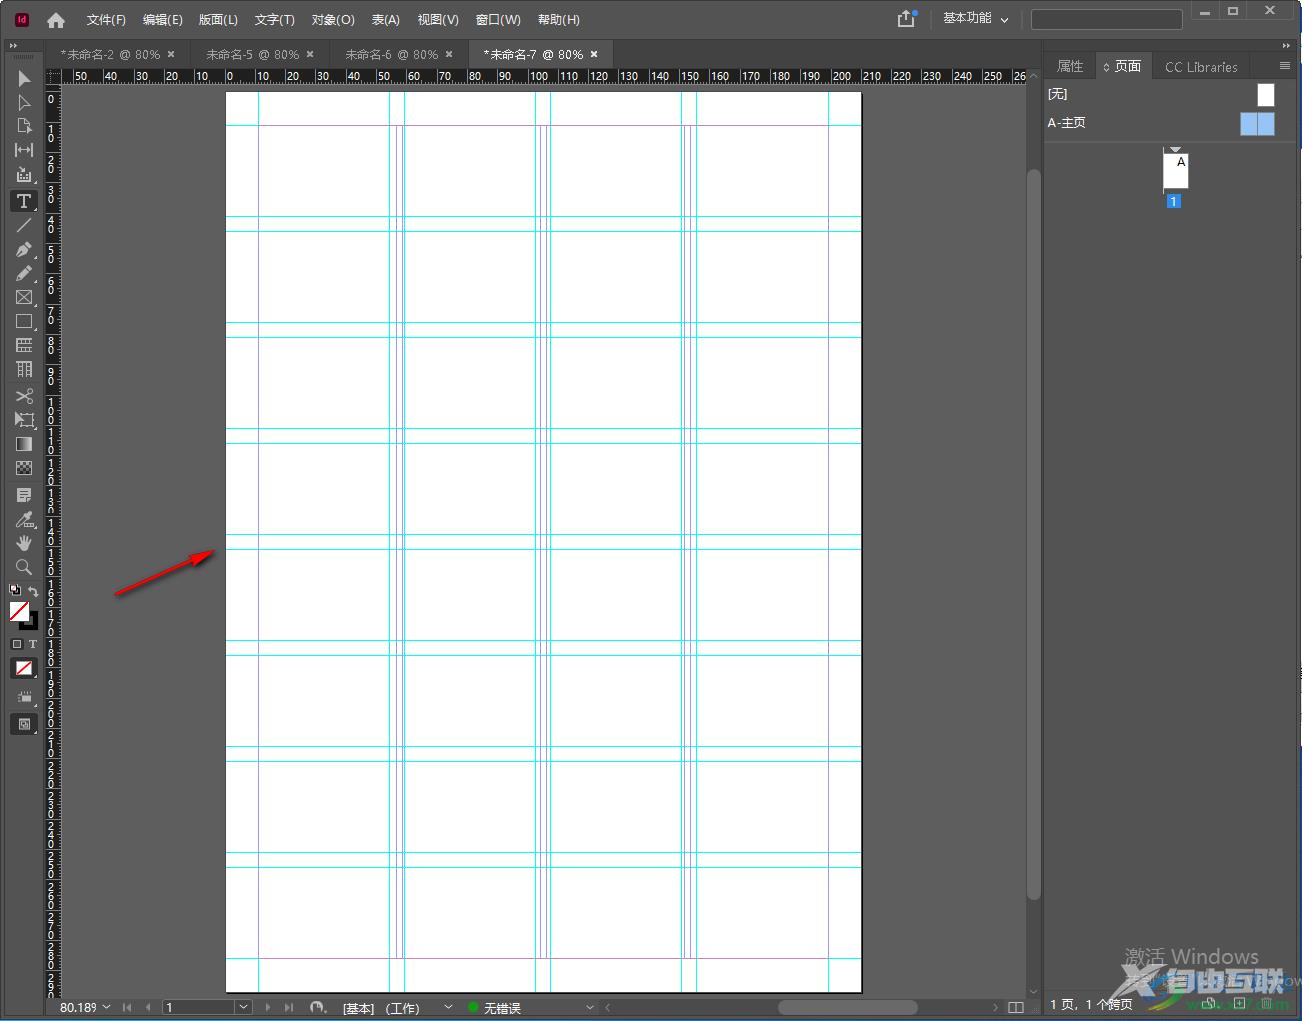Reset to default fill and stroke

tap(15, 591)
